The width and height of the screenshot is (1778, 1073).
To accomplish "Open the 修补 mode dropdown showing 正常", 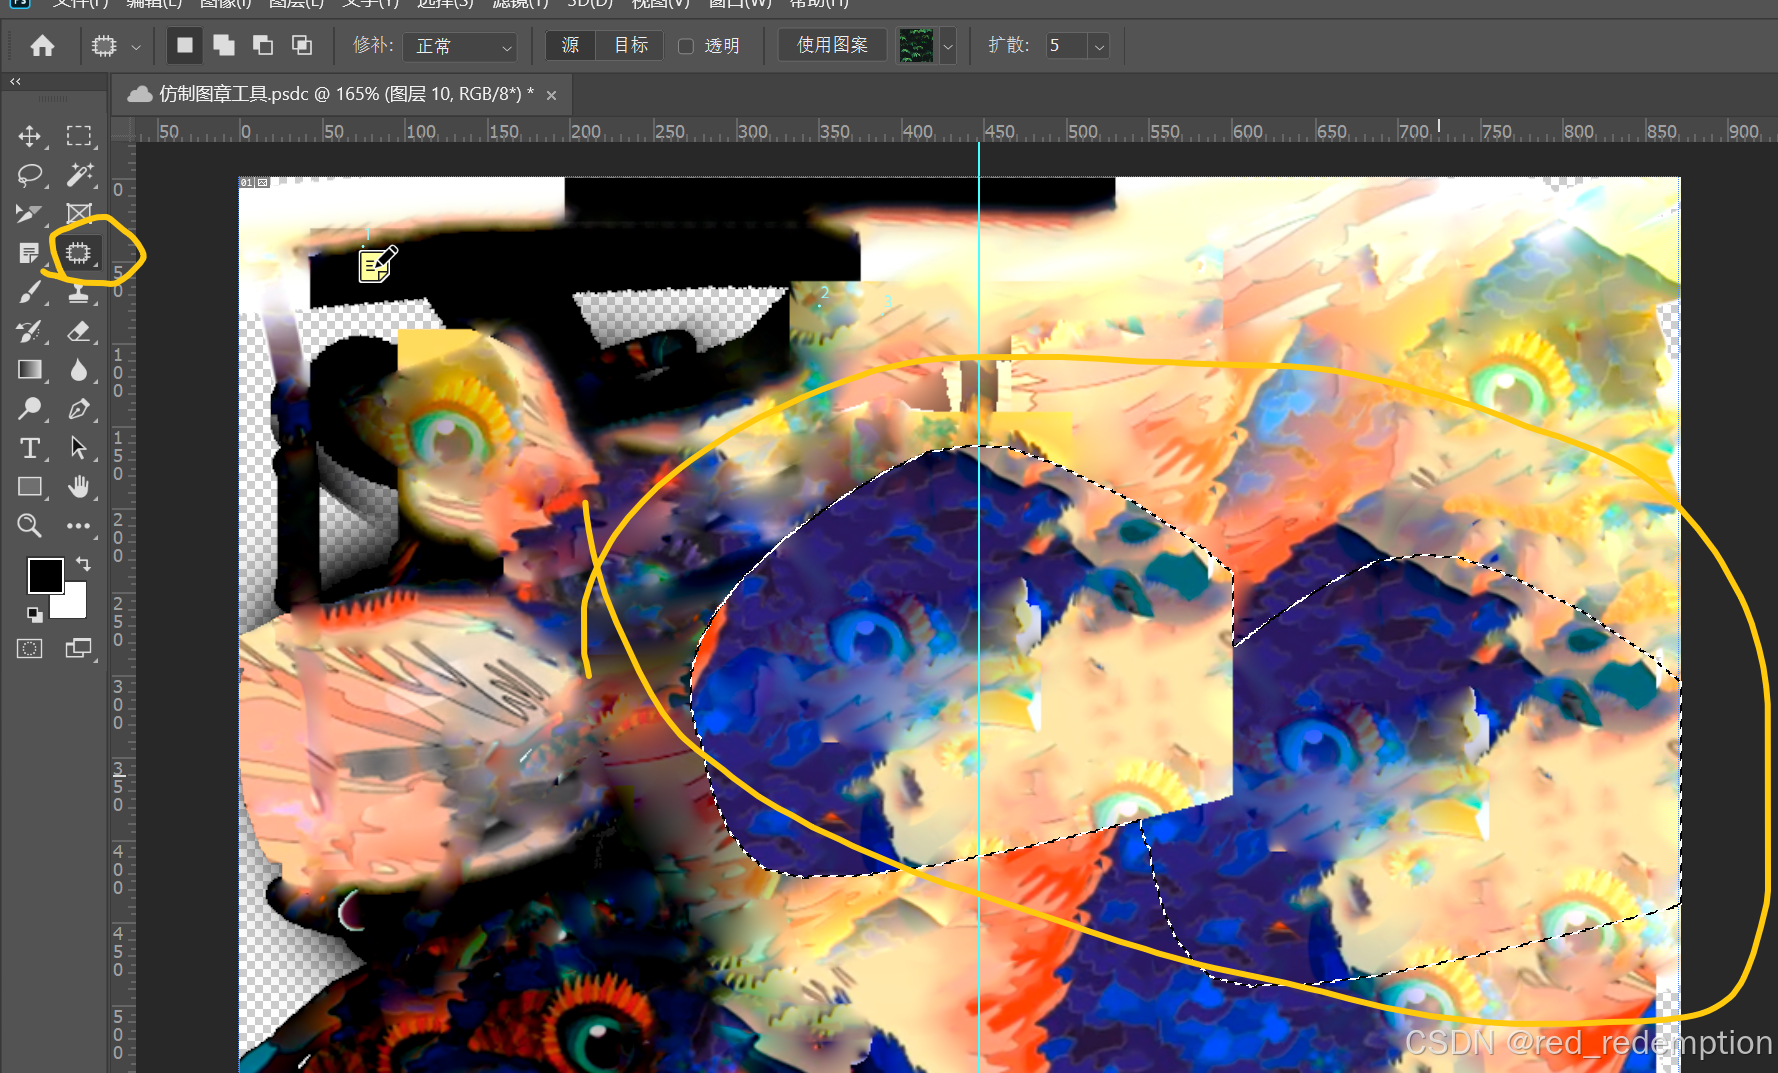I will pyautogui.click(x=462, y=46).
